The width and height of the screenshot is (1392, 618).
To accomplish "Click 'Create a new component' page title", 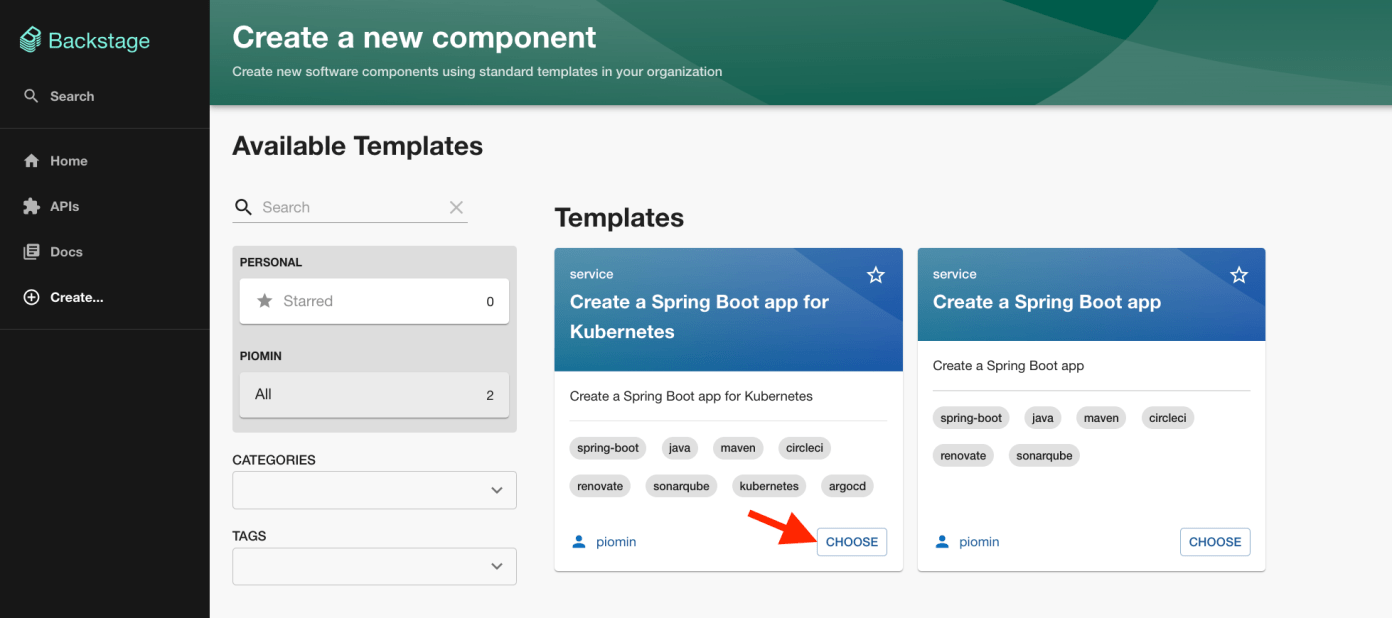I will click(x=414, y=38).
